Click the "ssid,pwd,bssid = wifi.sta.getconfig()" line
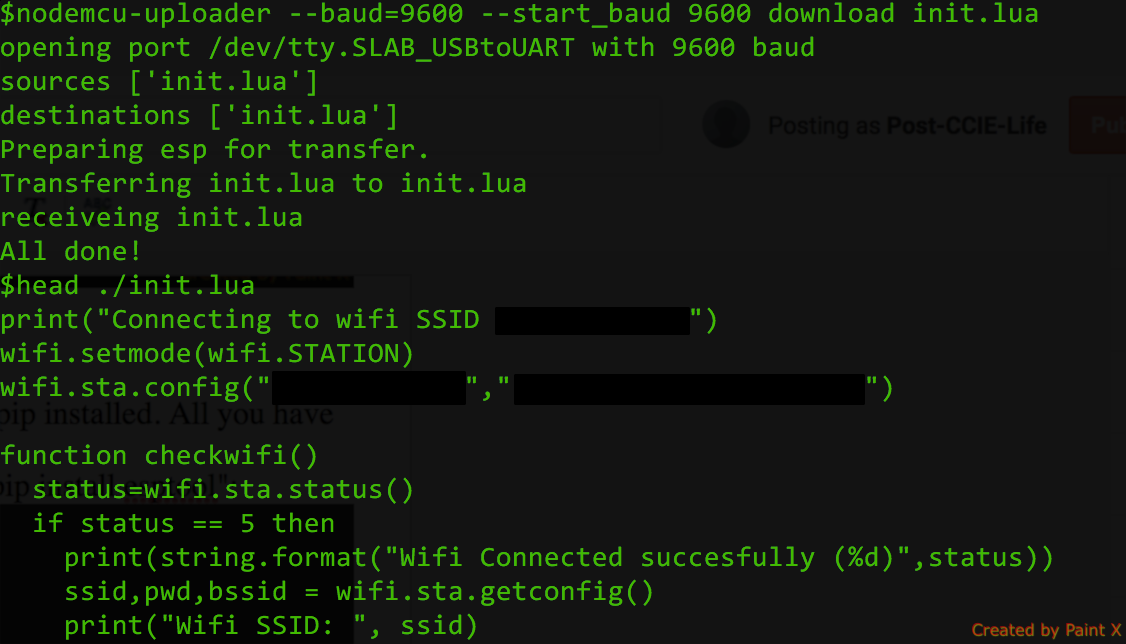Viewport: 1126px width, 644px height. (x=359, y=592)
